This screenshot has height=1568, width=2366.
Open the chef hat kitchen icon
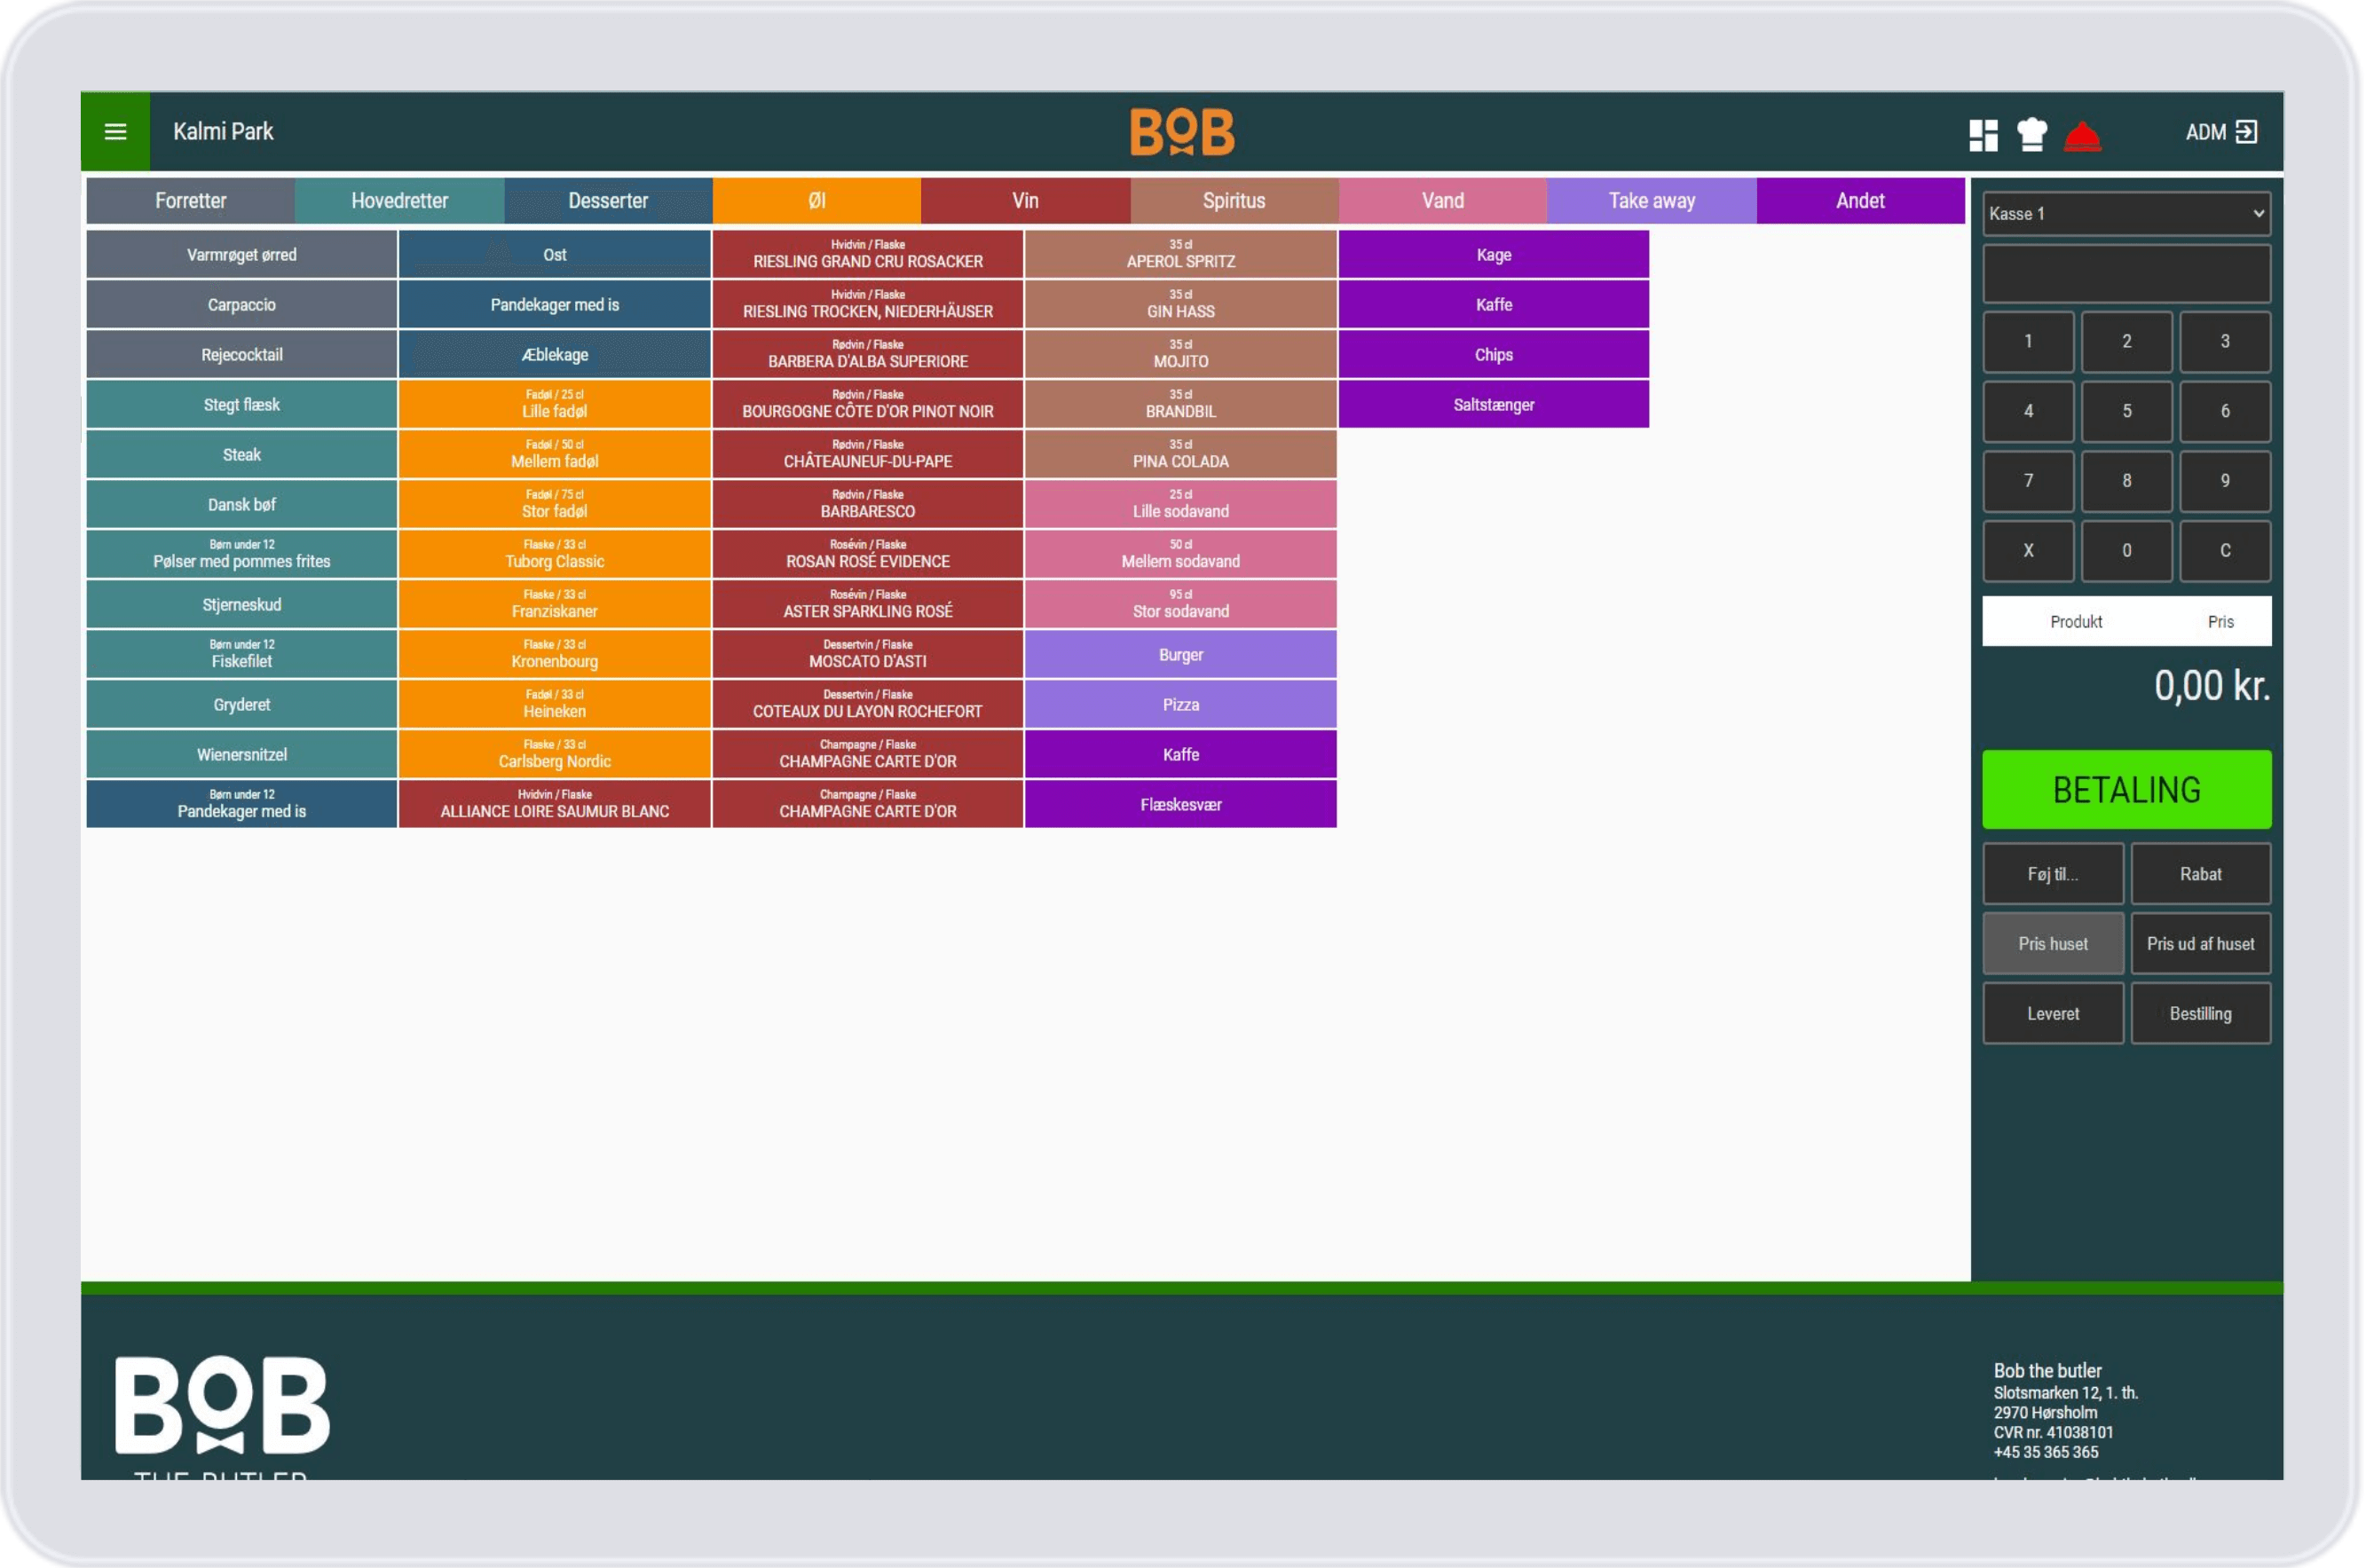pyautogui.click(x=2031, y=133)
